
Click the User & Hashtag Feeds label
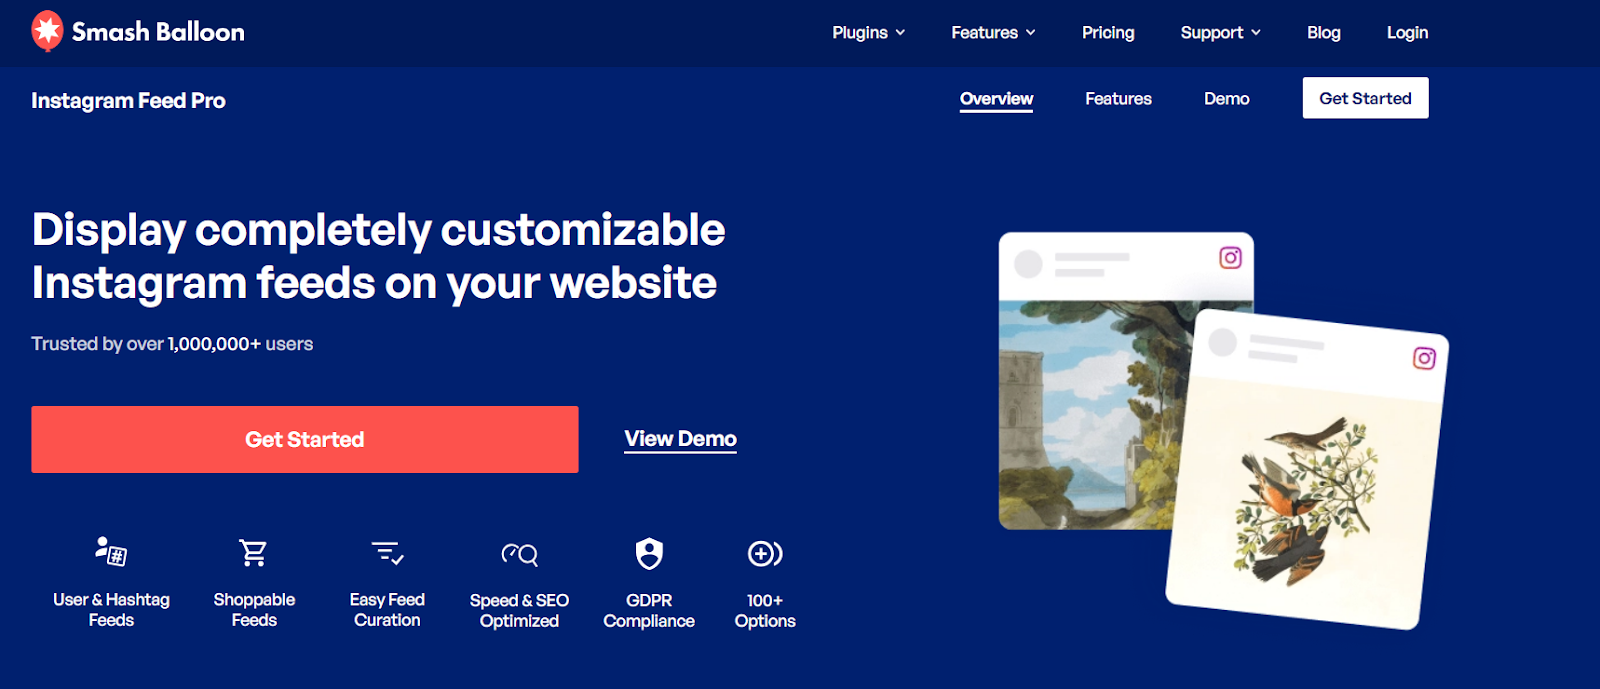(111, 610)
